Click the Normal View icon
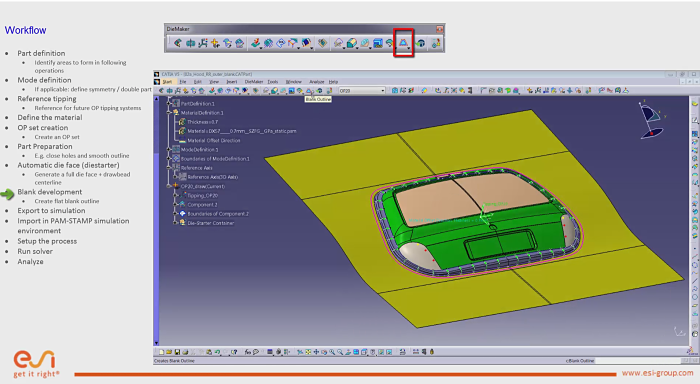 coord(348,352)
